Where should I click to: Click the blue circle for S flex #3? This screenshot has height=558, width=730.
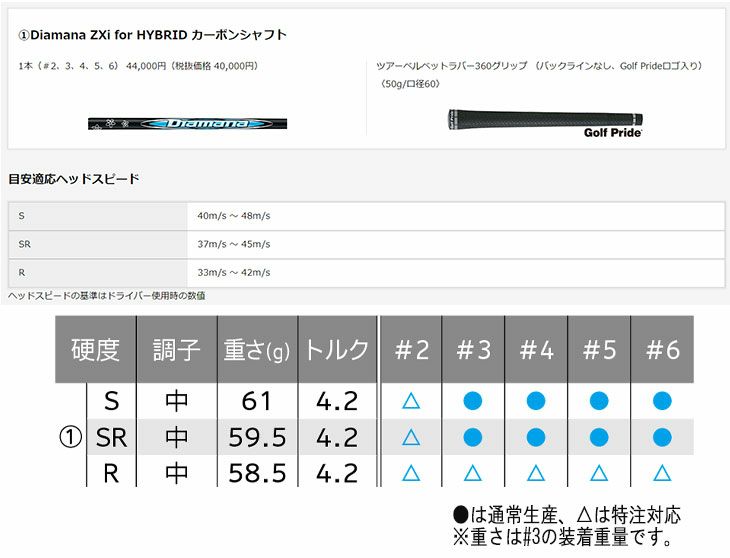pos(473,401)
